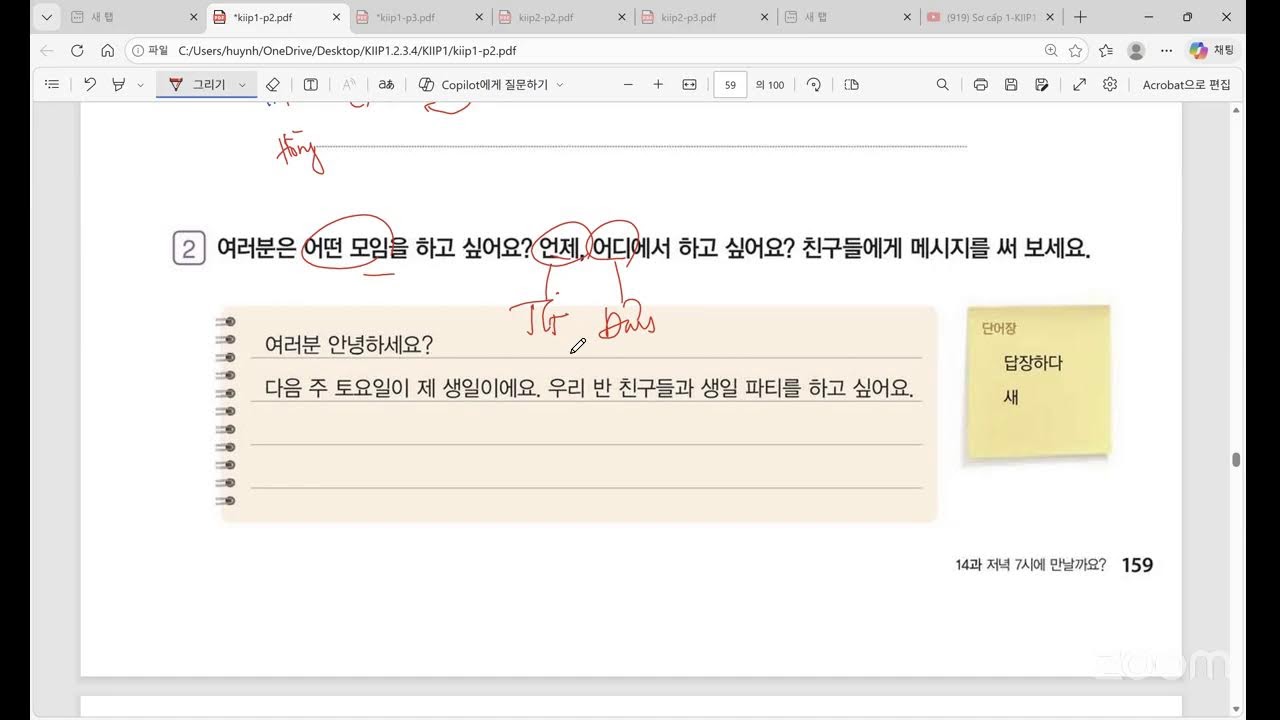
Task: Click the vertical scrollbar thumb
Action: pos(1236,459)
